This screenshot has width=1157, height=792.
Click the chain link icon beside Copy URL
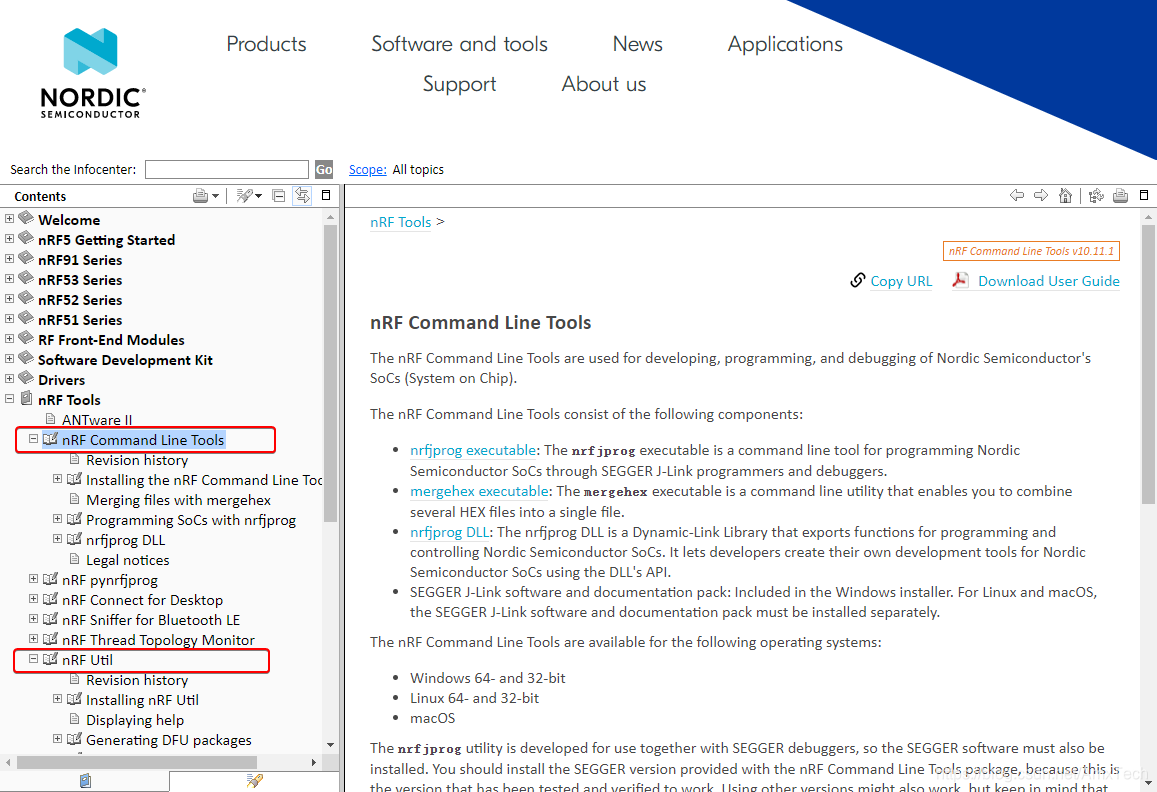[x=857, y=280]
